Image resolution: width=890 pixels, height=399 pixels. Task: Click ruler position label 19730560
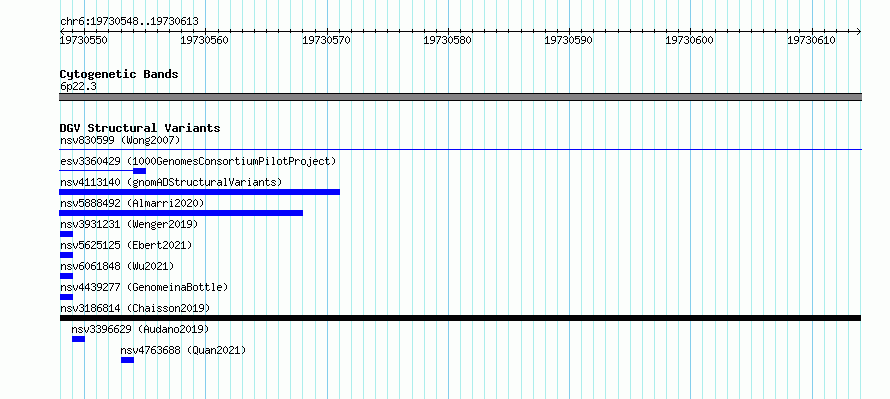[204, 40]
